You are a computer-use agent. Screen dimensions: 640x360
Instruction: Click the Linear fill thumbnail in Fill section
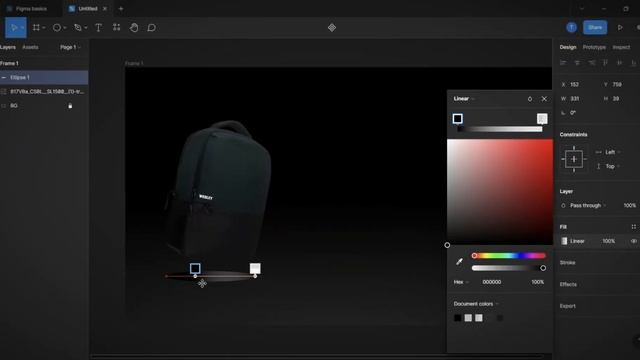pyautogui.click(x=564, y=241)
